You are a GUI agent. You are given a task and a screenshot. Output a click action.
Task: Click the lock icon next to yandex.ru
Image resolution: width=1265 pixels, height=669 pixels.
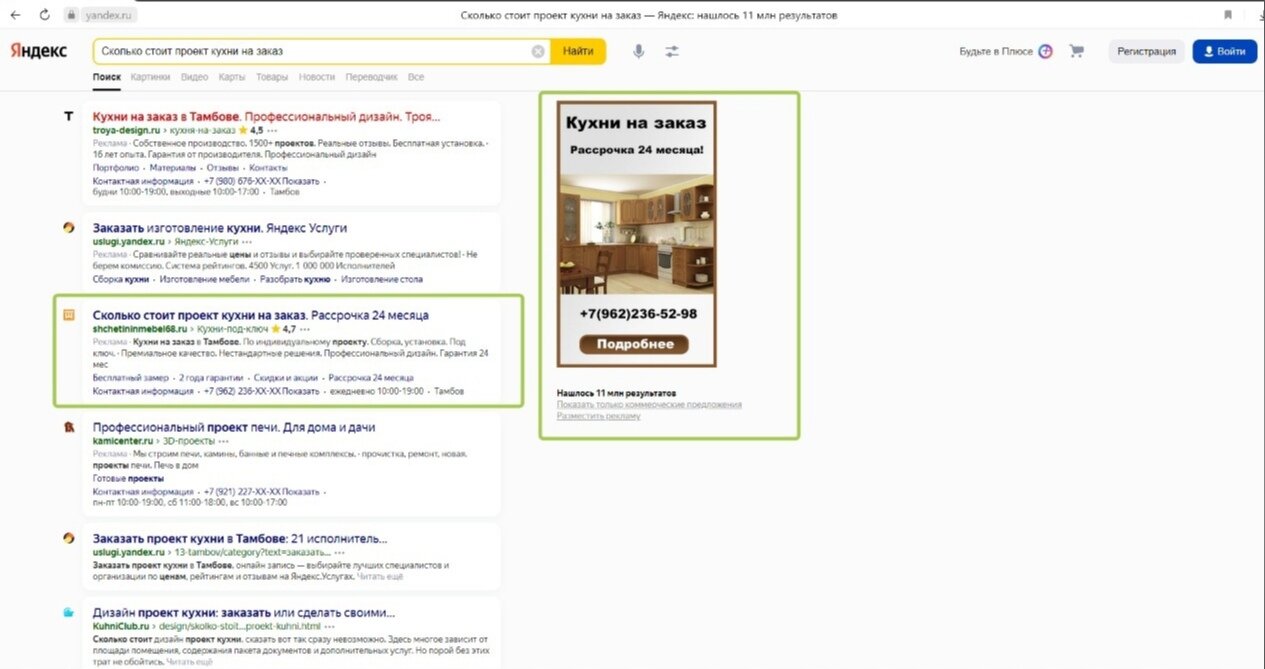70,15
